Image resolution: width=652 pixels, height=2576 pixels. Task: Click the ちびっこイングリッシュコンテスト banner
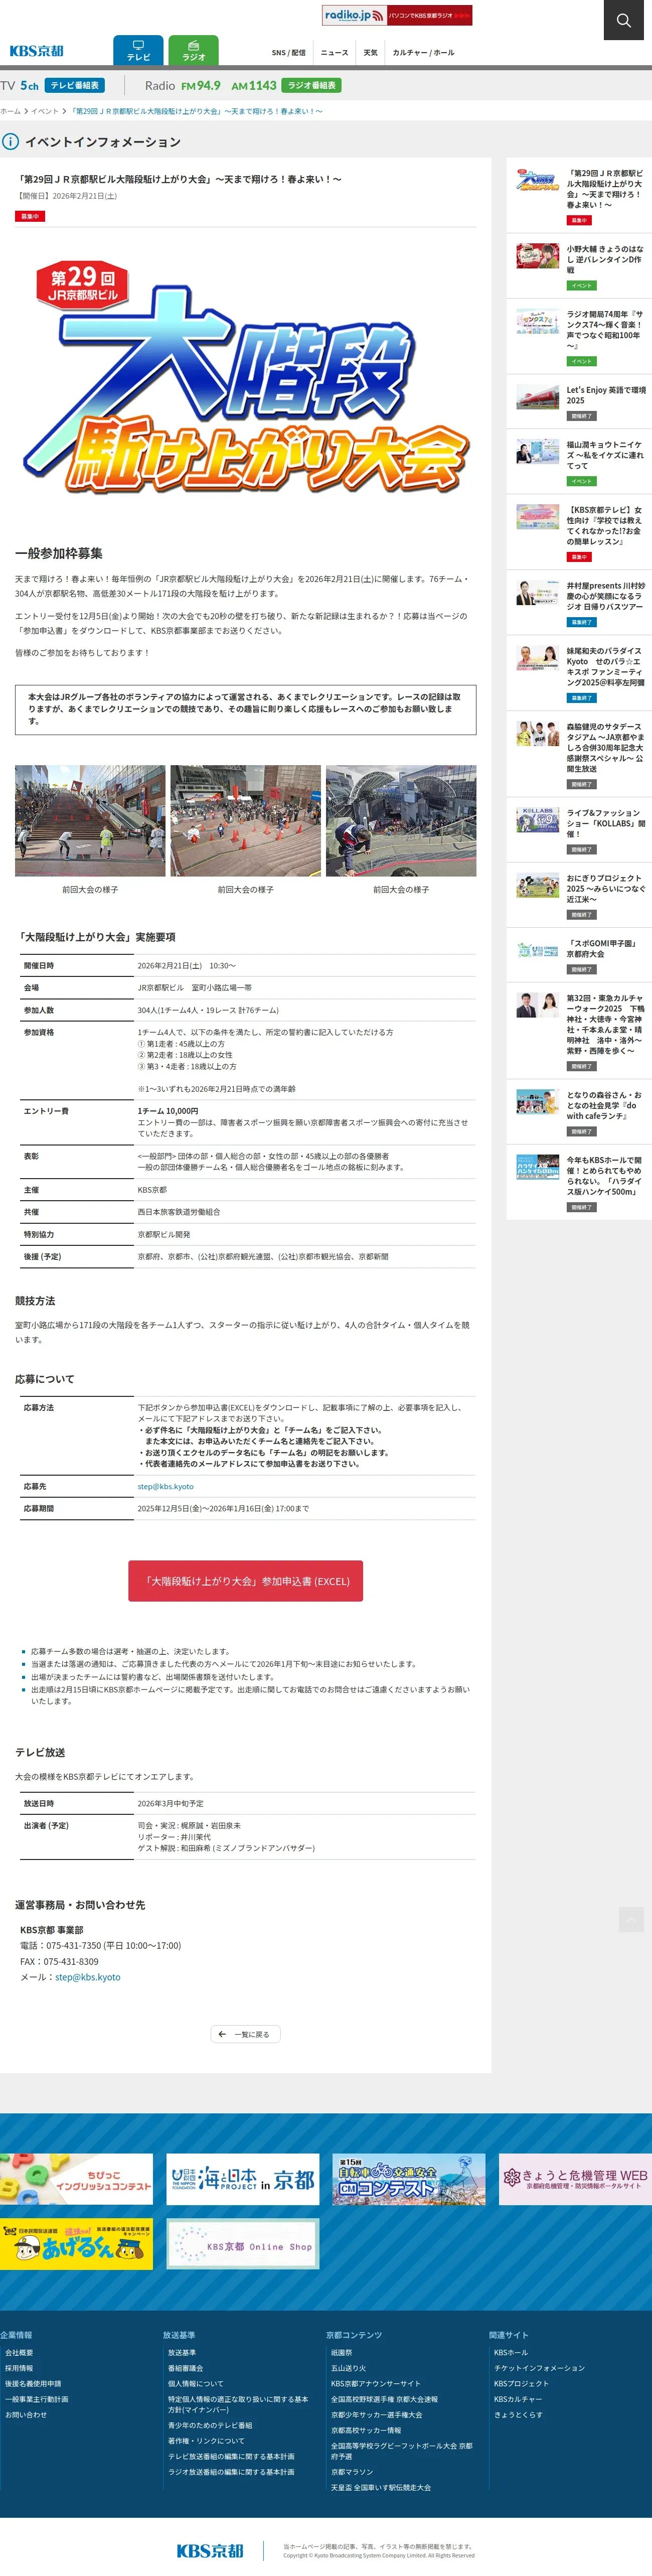[76, 2179]
